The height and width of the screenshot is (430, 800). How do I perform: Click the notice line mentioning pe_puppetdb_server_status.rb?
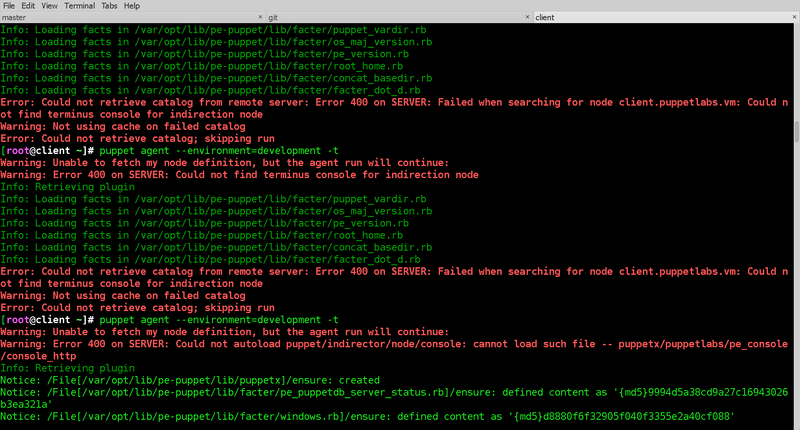394,398
